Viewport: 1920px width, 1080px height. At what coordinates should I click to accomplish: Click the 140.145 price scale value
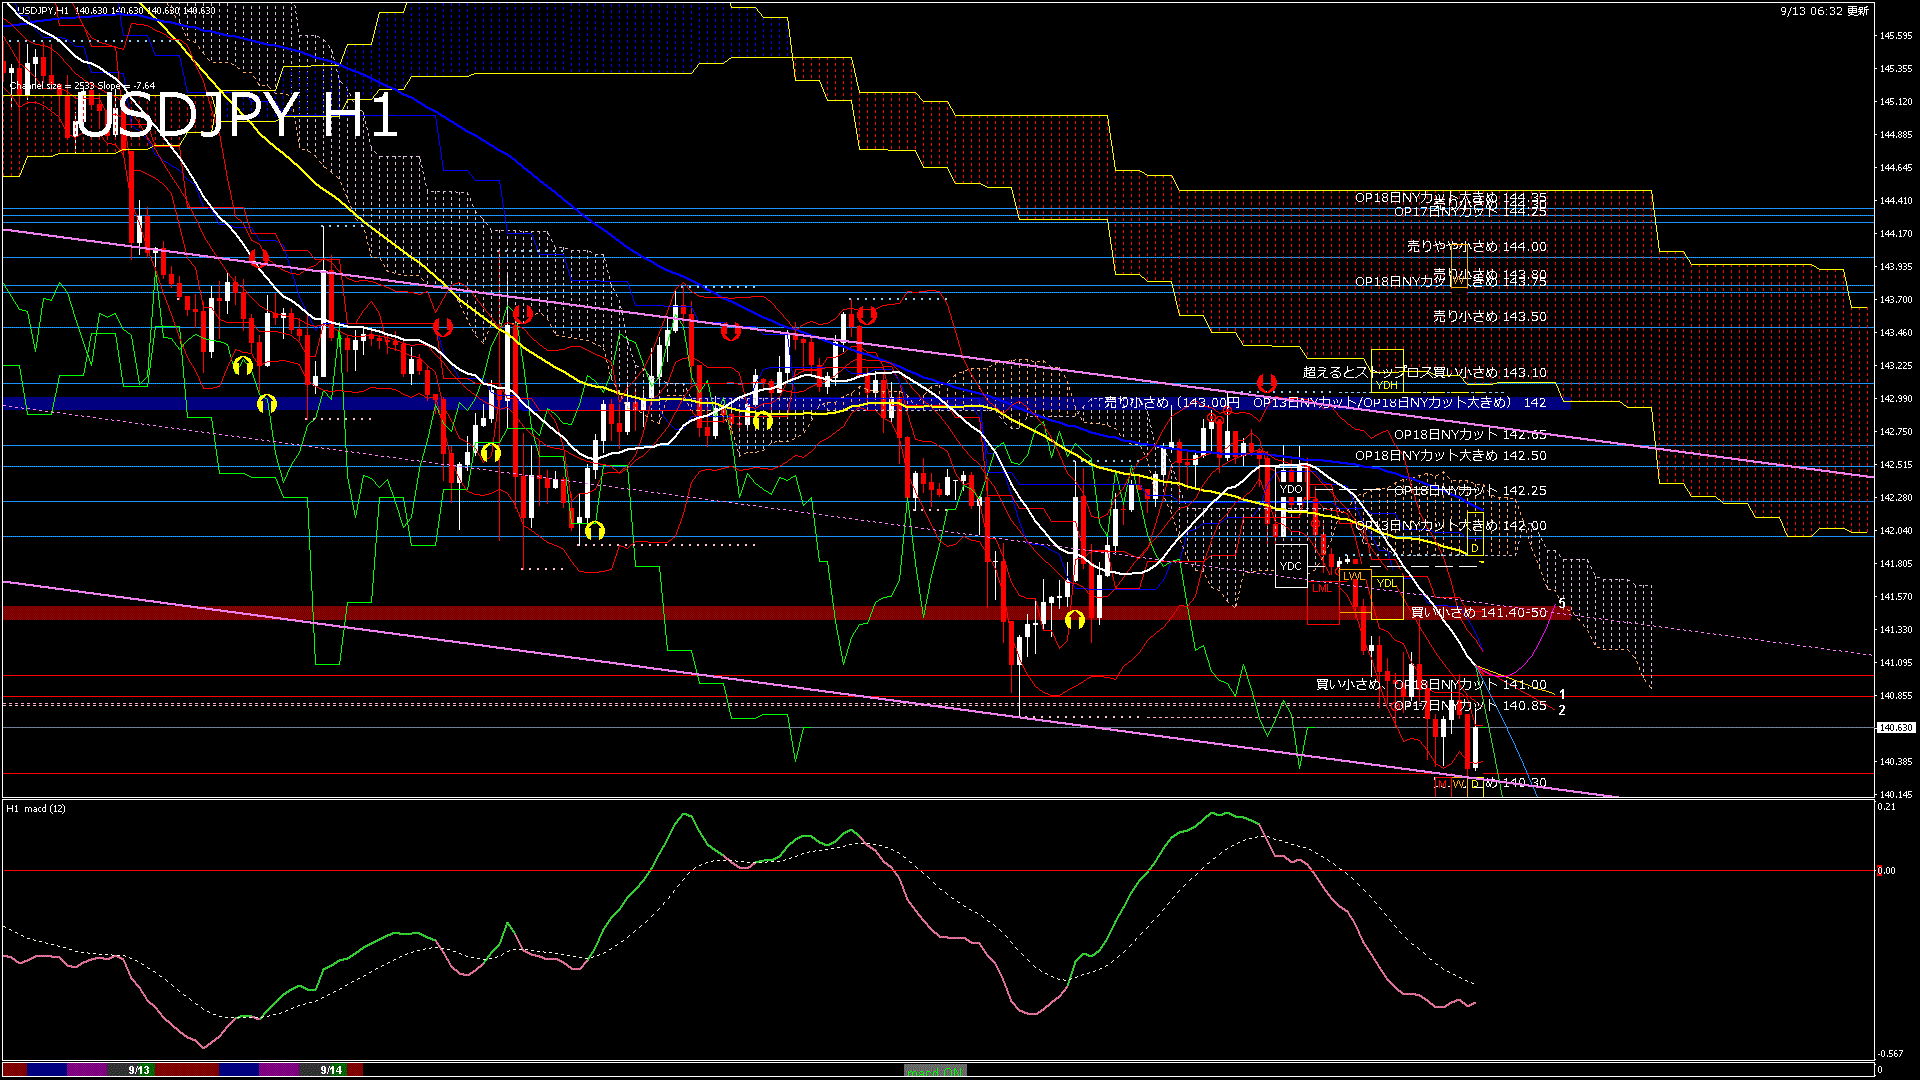(1896, 795)
